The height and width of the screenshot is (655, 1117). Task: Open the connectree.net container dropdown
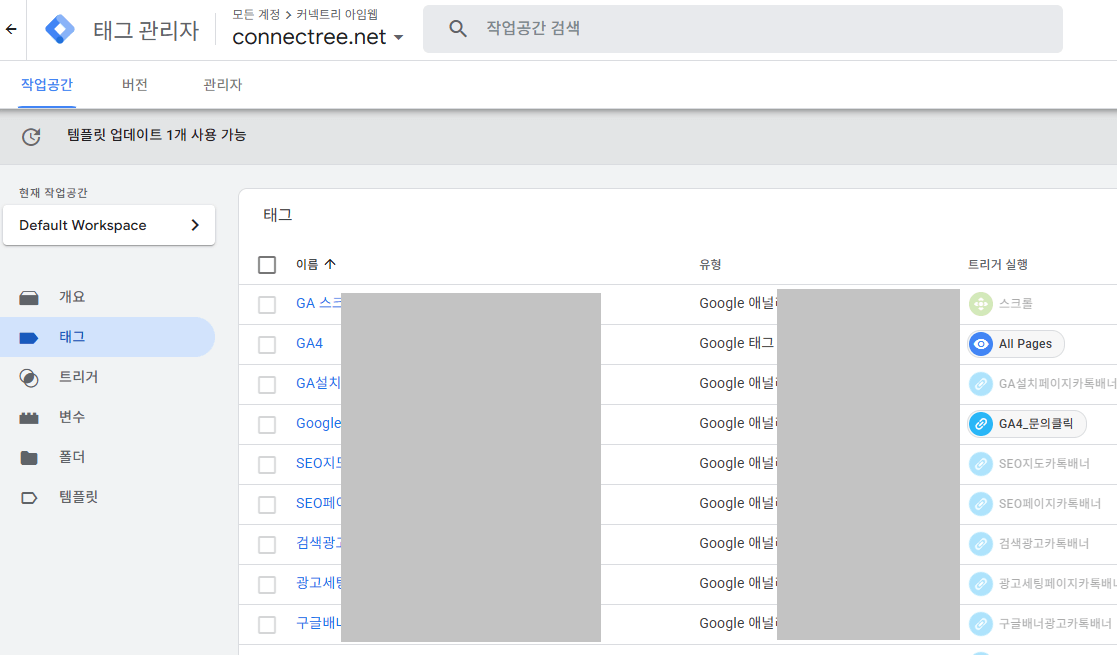click(x=318, y=37)
